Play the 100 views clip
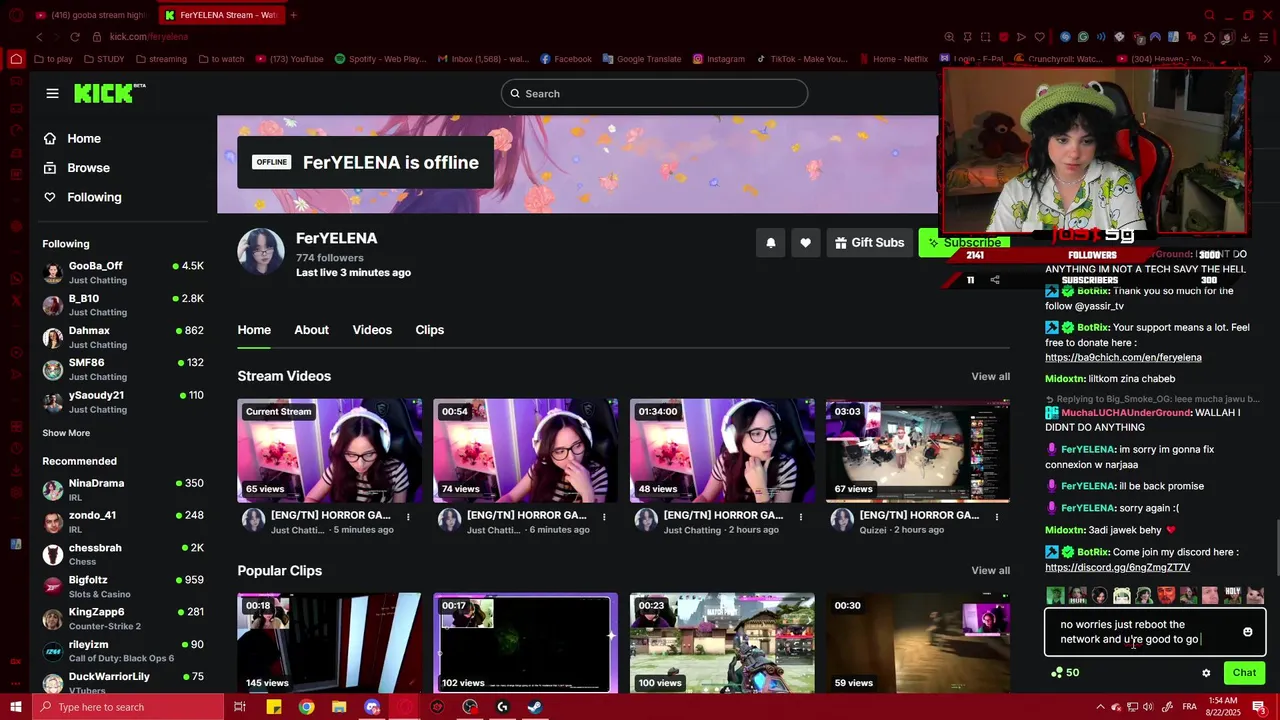 point(722,643)
